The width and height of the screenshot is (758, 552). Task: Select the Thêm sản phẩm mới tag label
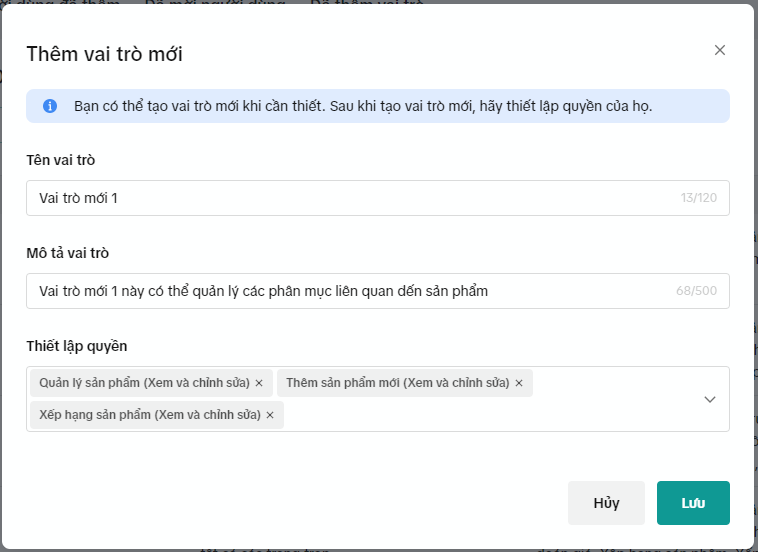[398, 383]
